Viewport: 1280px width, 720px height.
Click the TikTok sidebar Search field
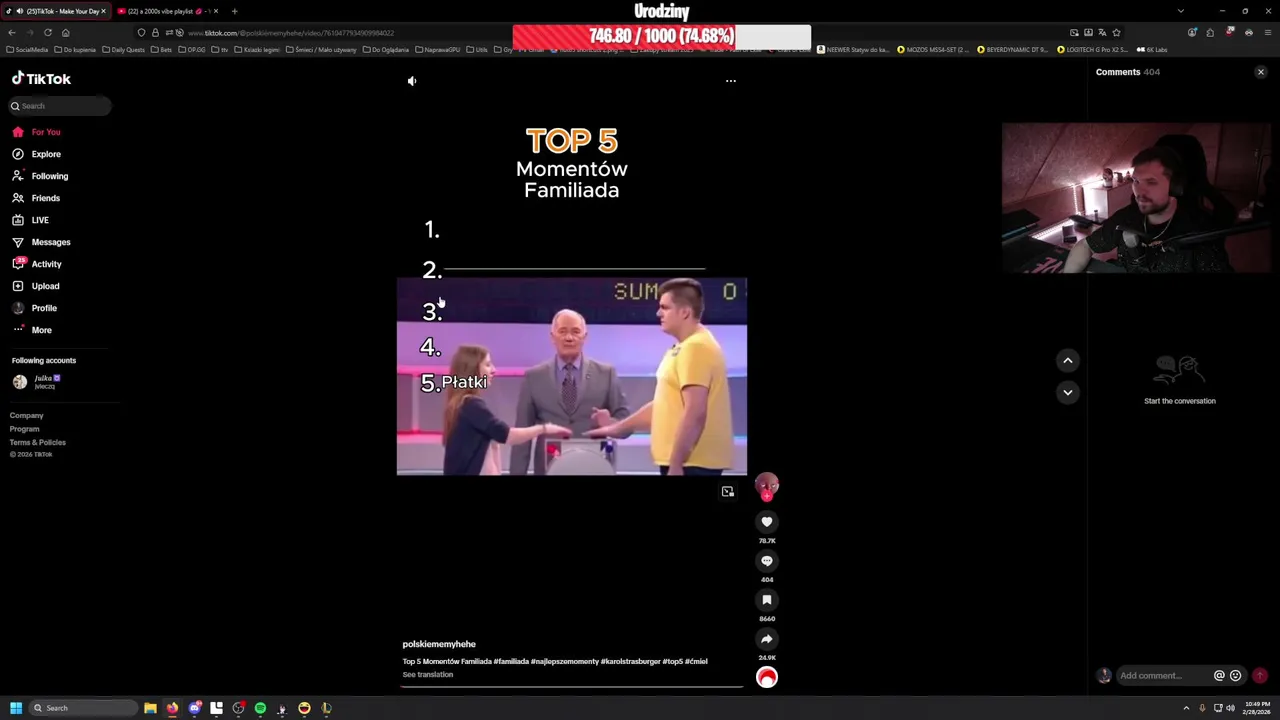pyautogui.click(x=60, y=106)
